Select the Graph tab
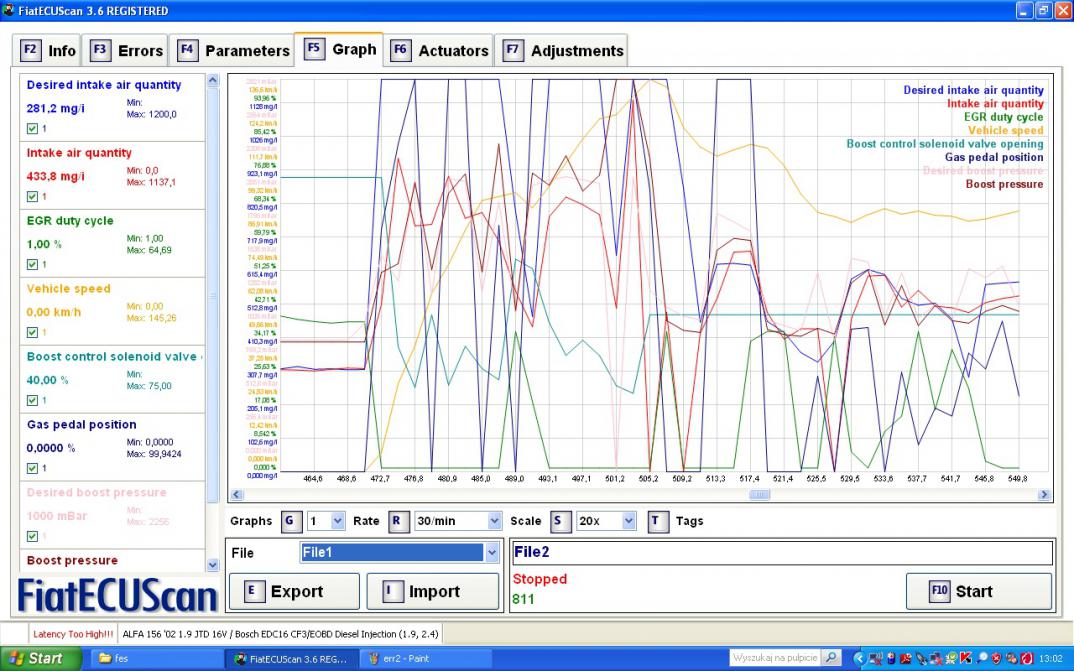Screen dimensions: 1074x671 point(340,49)
